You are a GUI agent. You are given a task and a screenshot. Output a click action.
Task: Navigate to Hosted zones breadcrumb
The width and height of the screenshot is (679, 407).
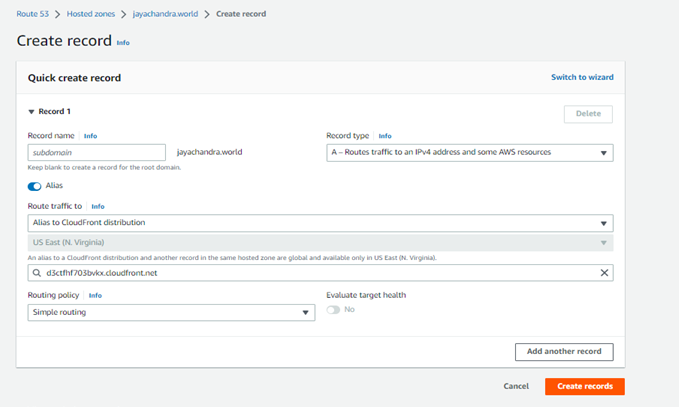tap(91, 14)
